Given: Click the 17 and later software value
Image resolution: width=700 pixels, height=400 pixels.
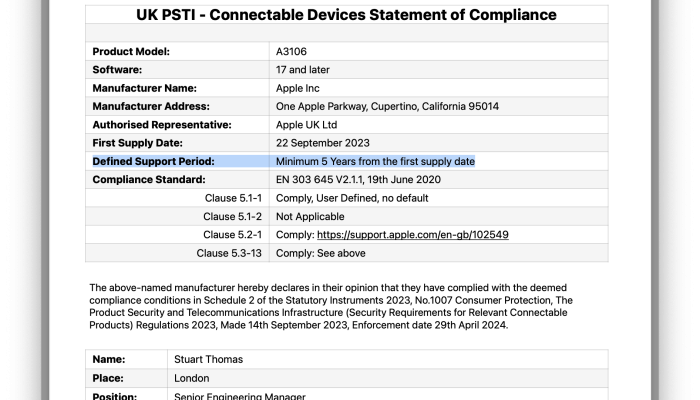Looking at the screenshot, I should pos(303,70).
